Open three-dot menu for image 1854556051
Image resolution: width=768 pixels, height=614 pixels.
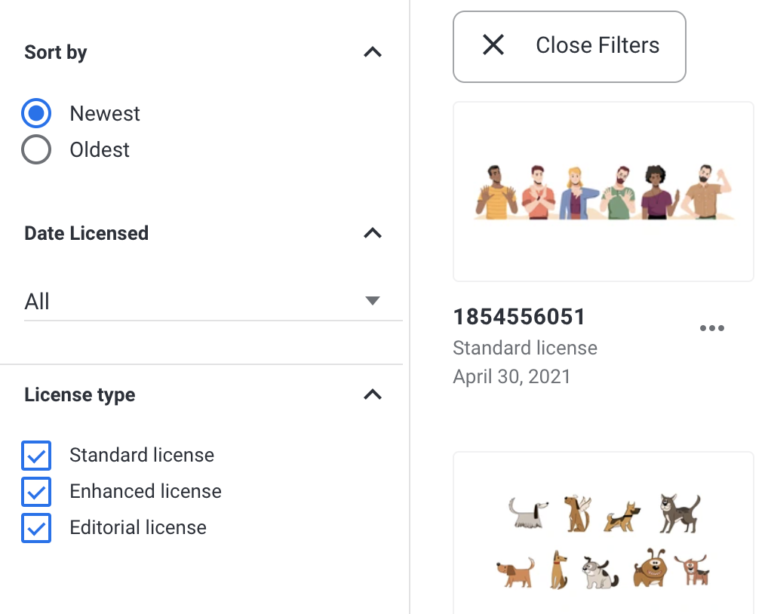[x=712, y=328]
